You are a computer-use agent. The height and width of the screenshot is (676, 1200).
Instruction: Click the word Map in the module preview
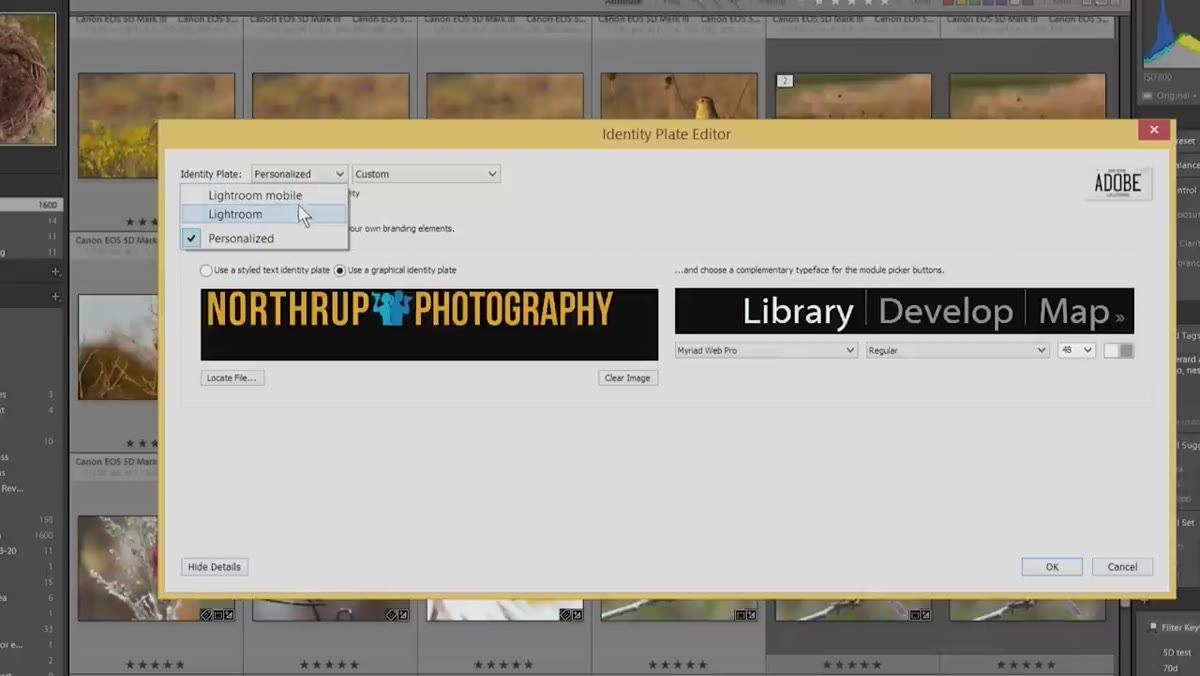click(x=1074, y=312)
